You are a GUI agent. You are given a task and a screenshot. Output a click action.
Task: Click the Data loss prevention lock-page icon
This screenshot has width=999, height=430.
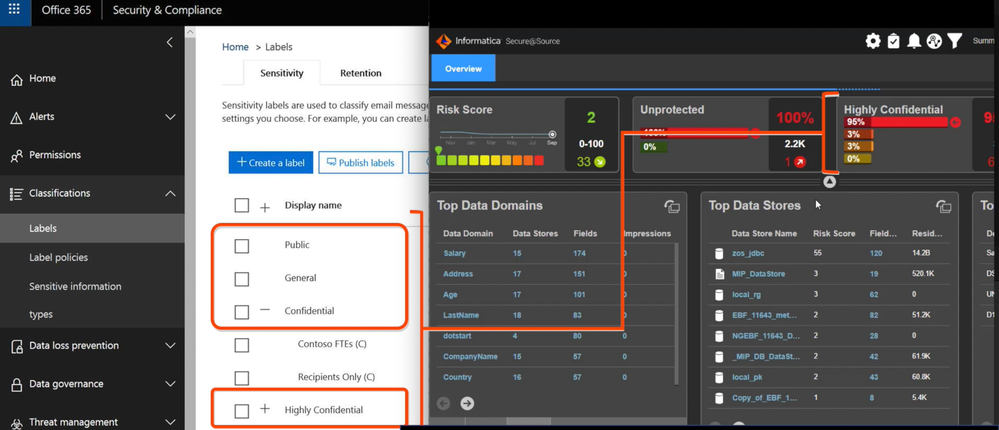tap(17, 346)
